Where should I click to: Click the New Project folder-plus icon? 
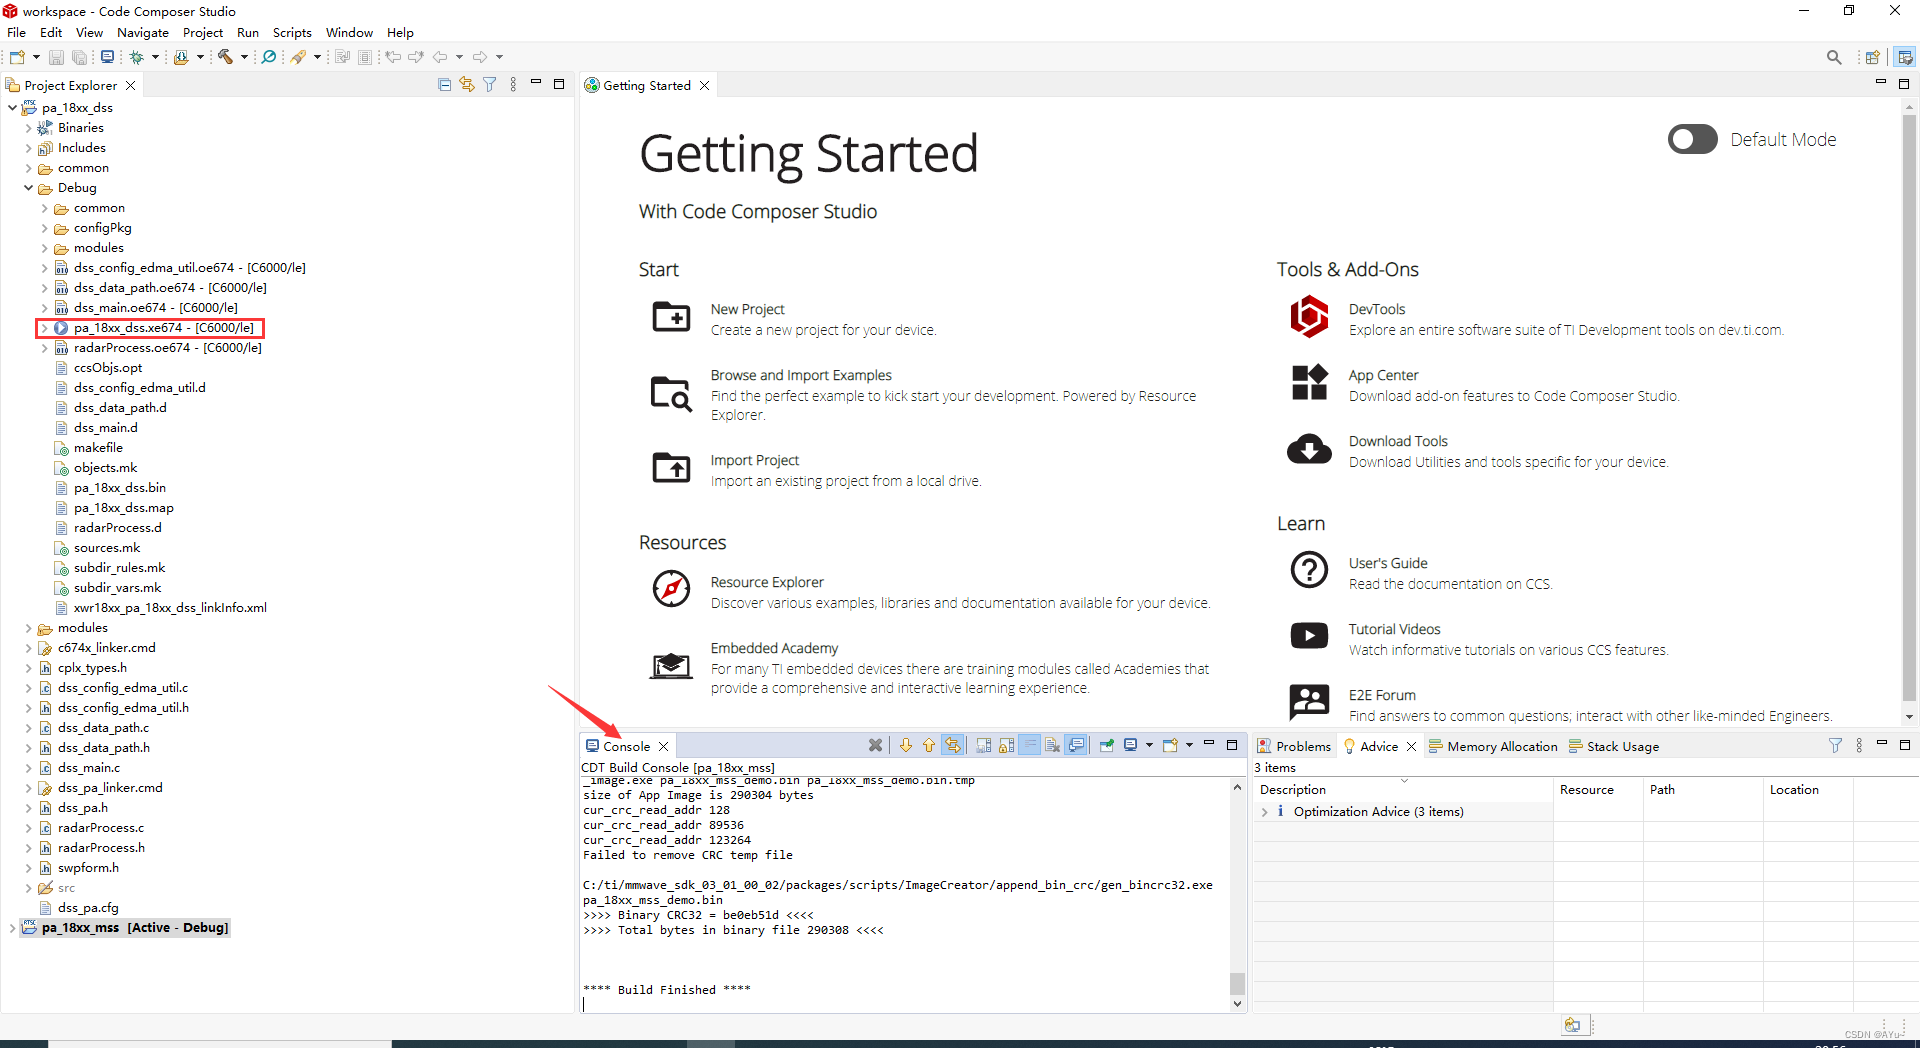(x=671, y=317)
